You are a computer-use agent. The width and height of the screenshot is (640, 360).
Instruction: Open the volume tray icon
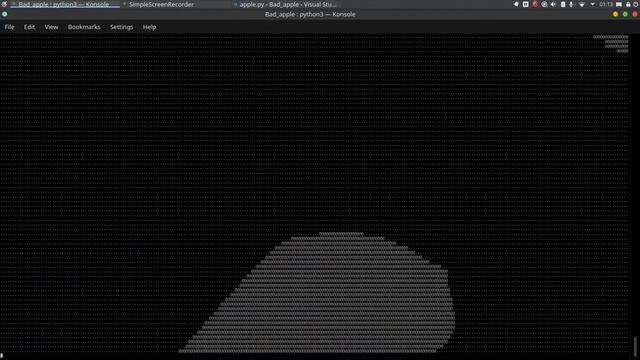click(553, 4)
